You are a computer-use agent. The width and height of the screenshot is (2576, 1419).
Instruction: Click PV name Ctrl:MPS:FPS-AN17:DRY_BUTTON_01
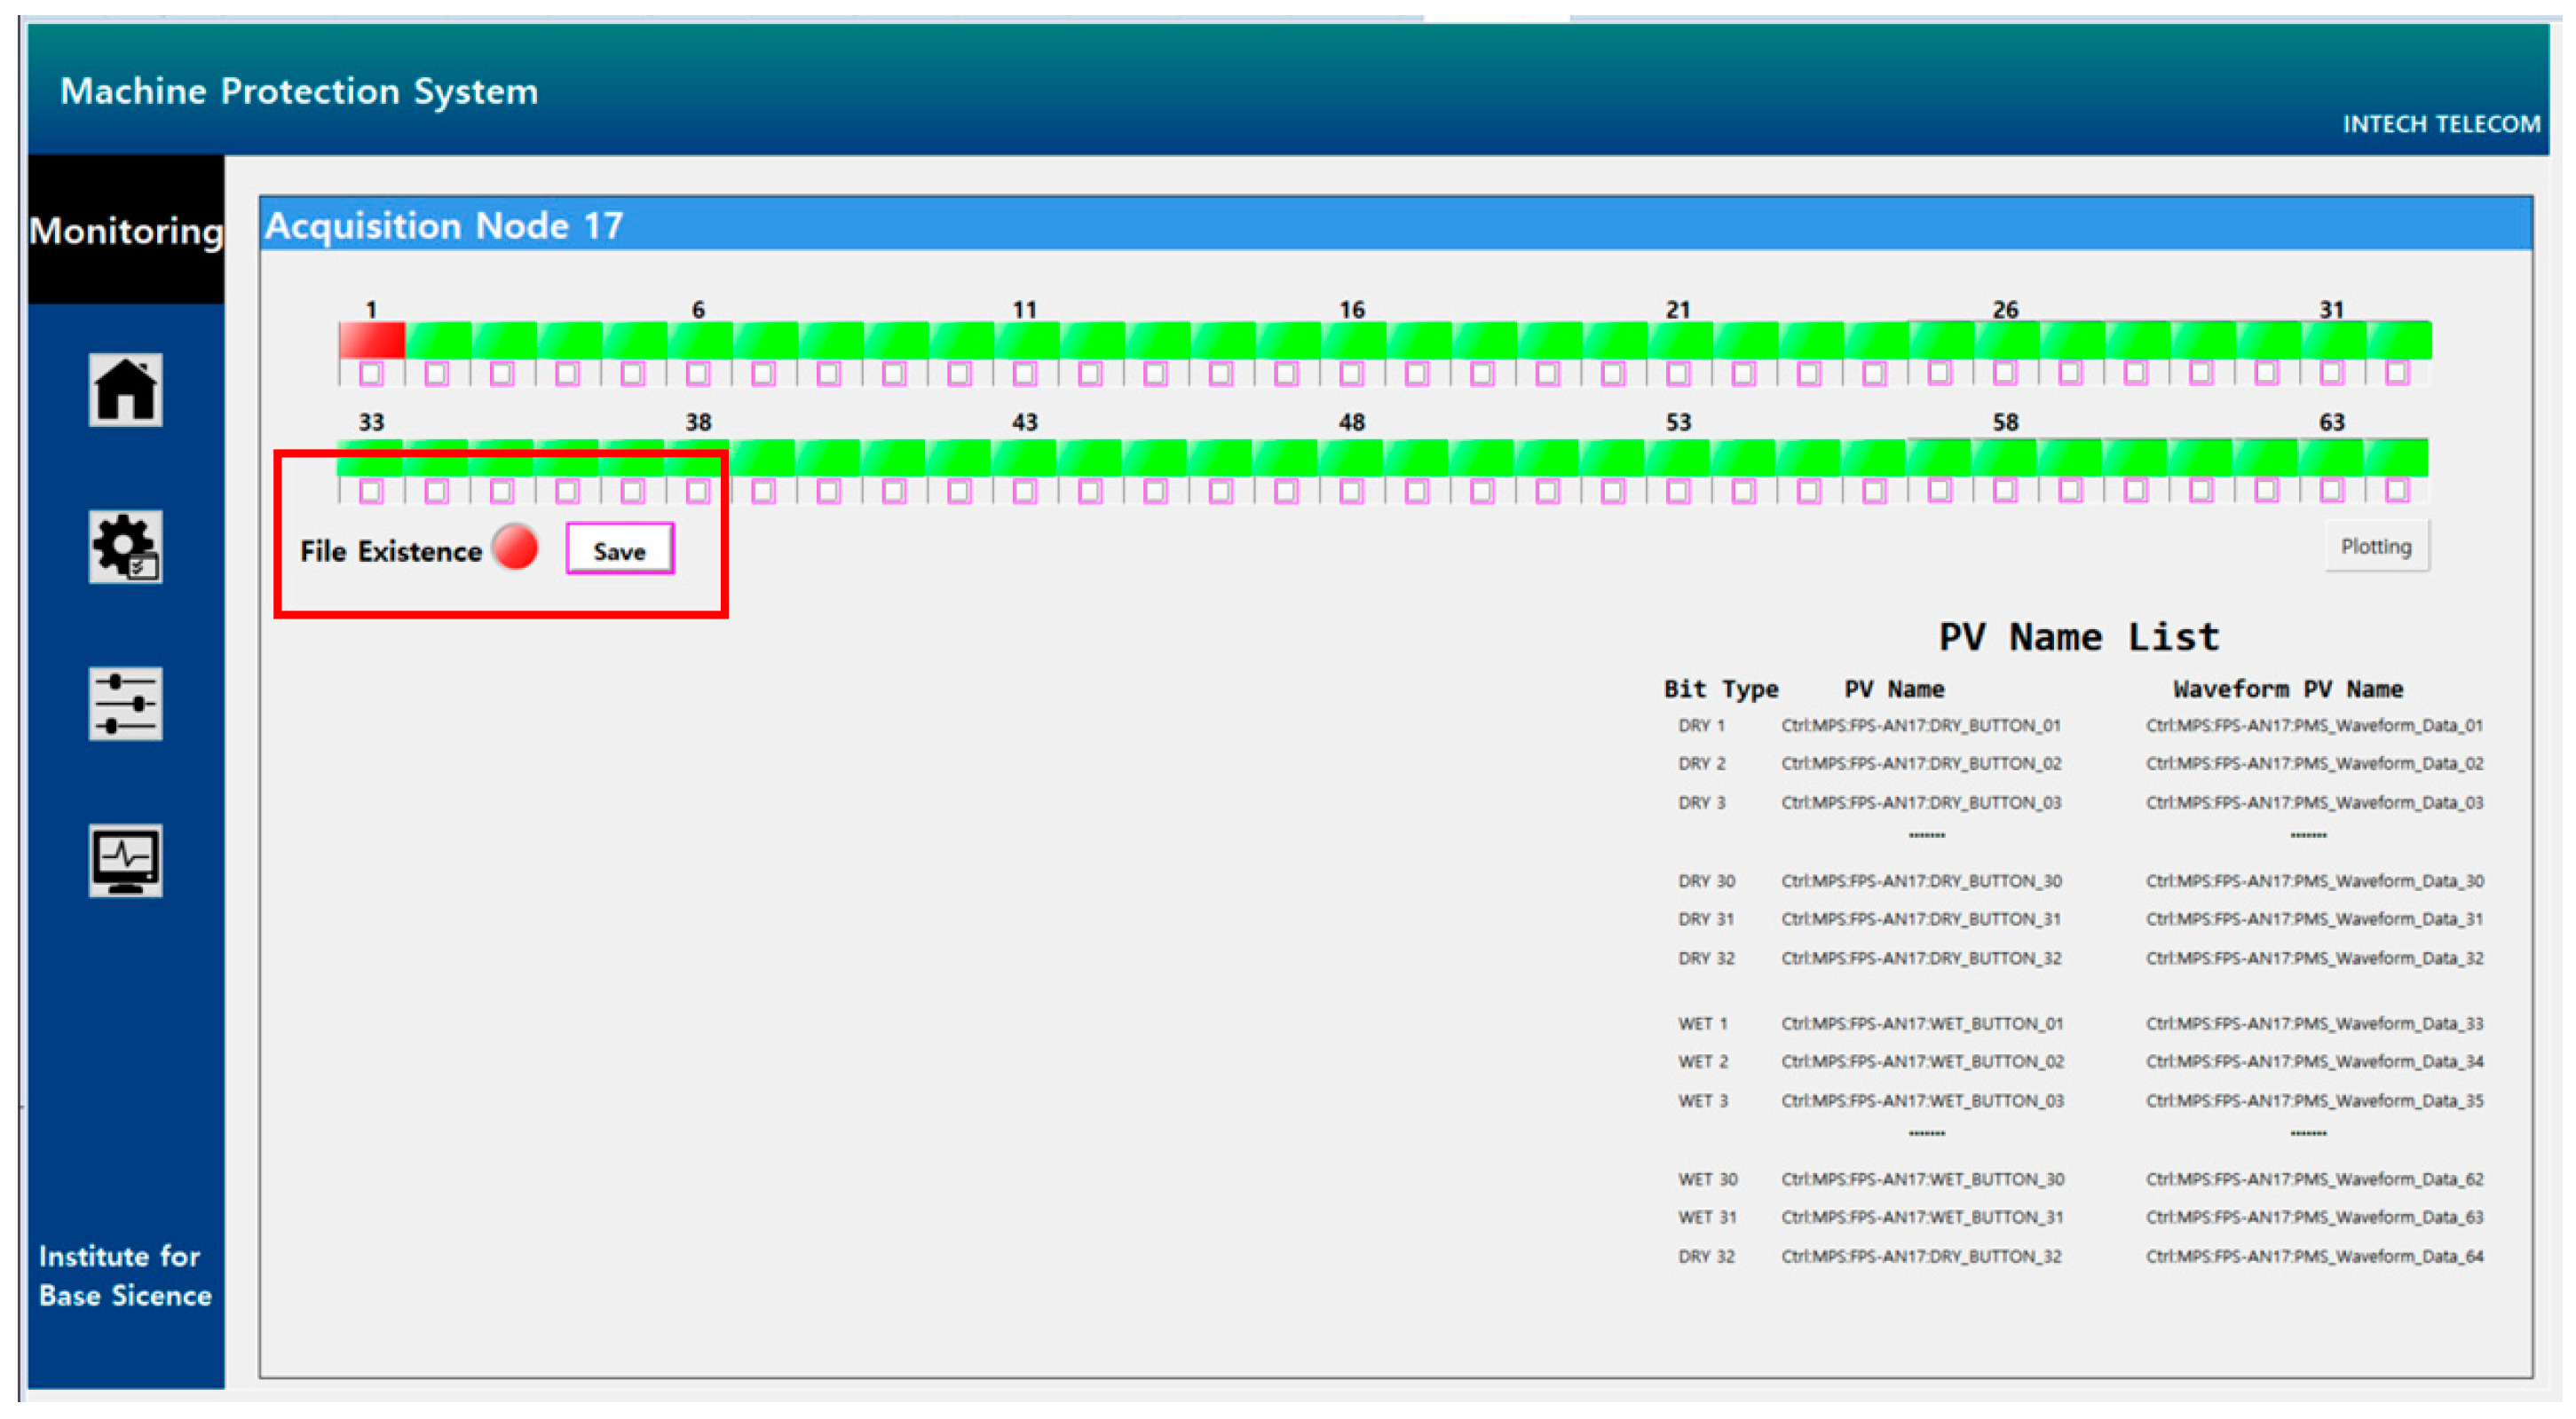pyautogui.click(x=1920, y=725)
